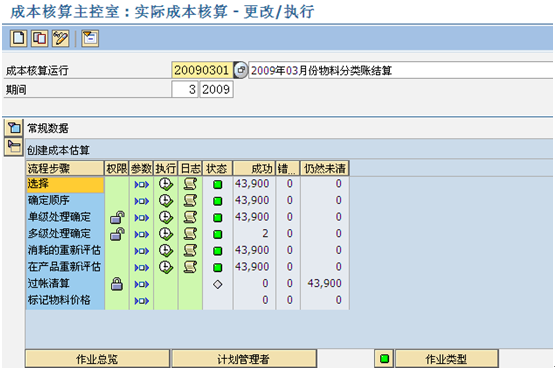
Task: Click the copy costing run toolbar icon
Action: click(x=39, y=38)
